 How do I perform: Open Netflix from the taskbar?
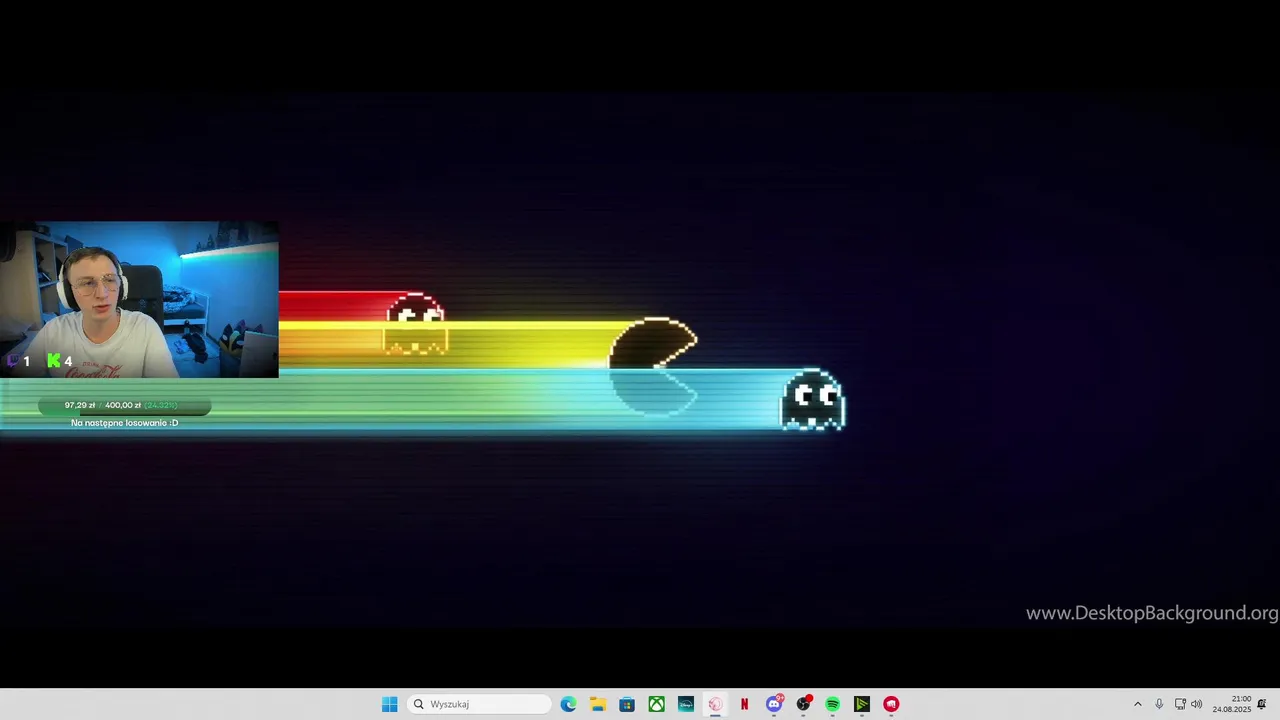click(744, 704)
